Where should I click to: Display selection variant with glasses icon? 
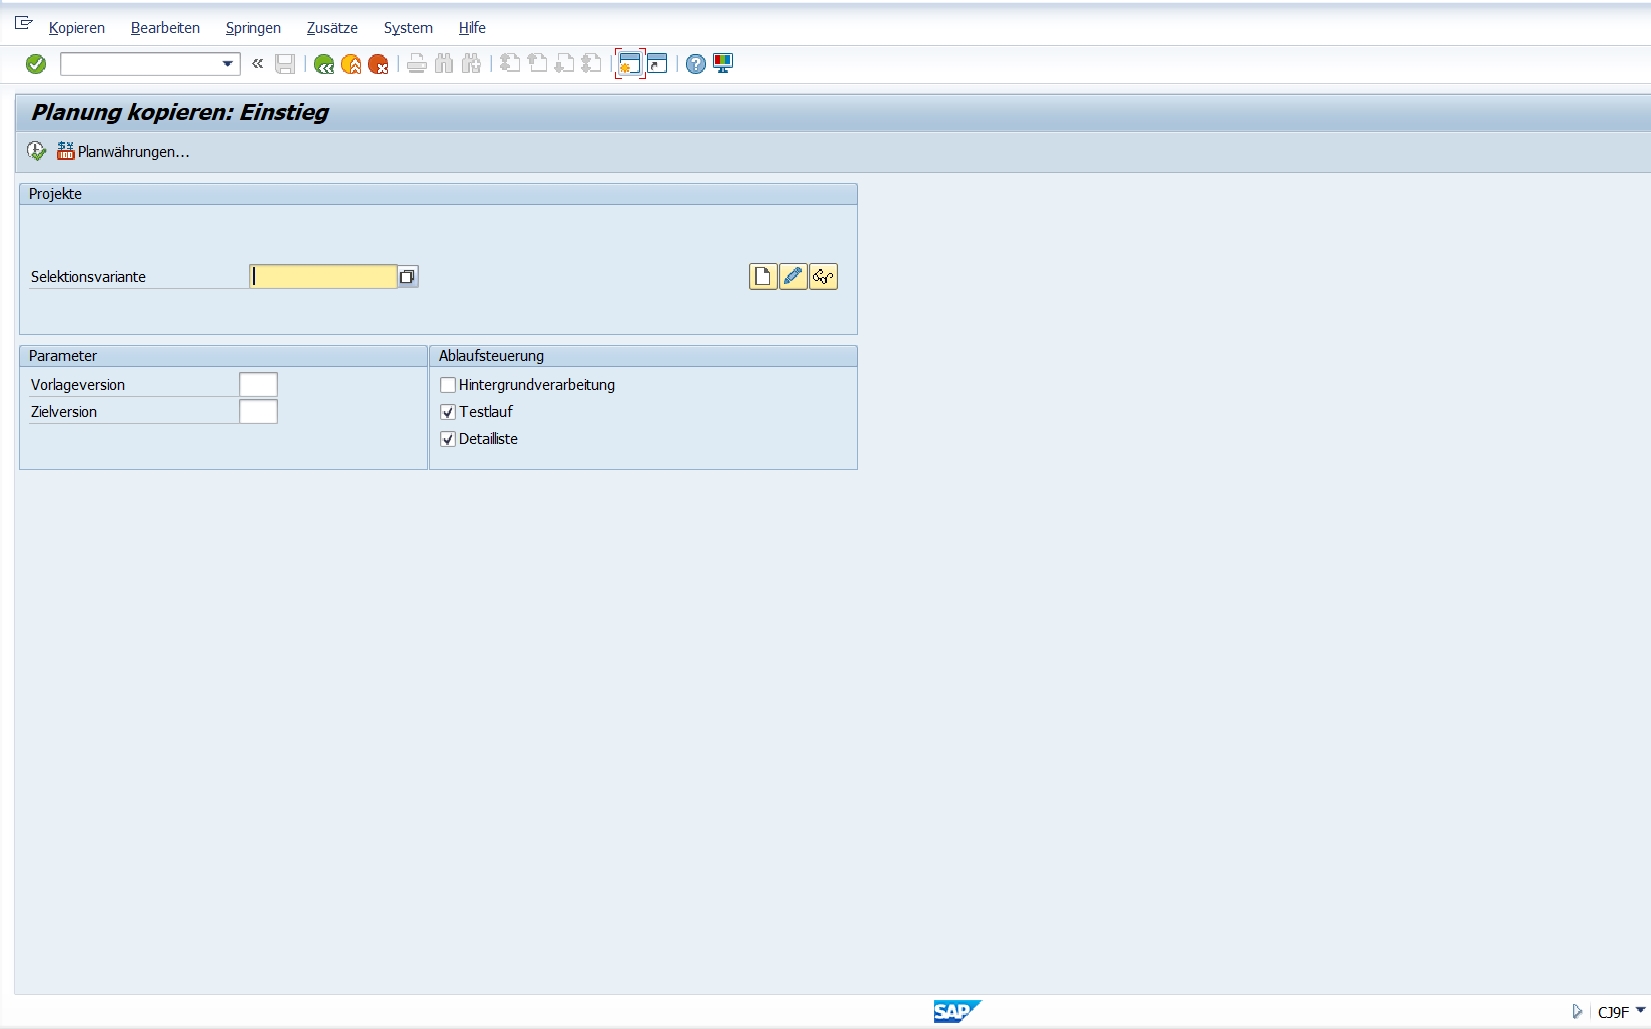coord(823,277)
